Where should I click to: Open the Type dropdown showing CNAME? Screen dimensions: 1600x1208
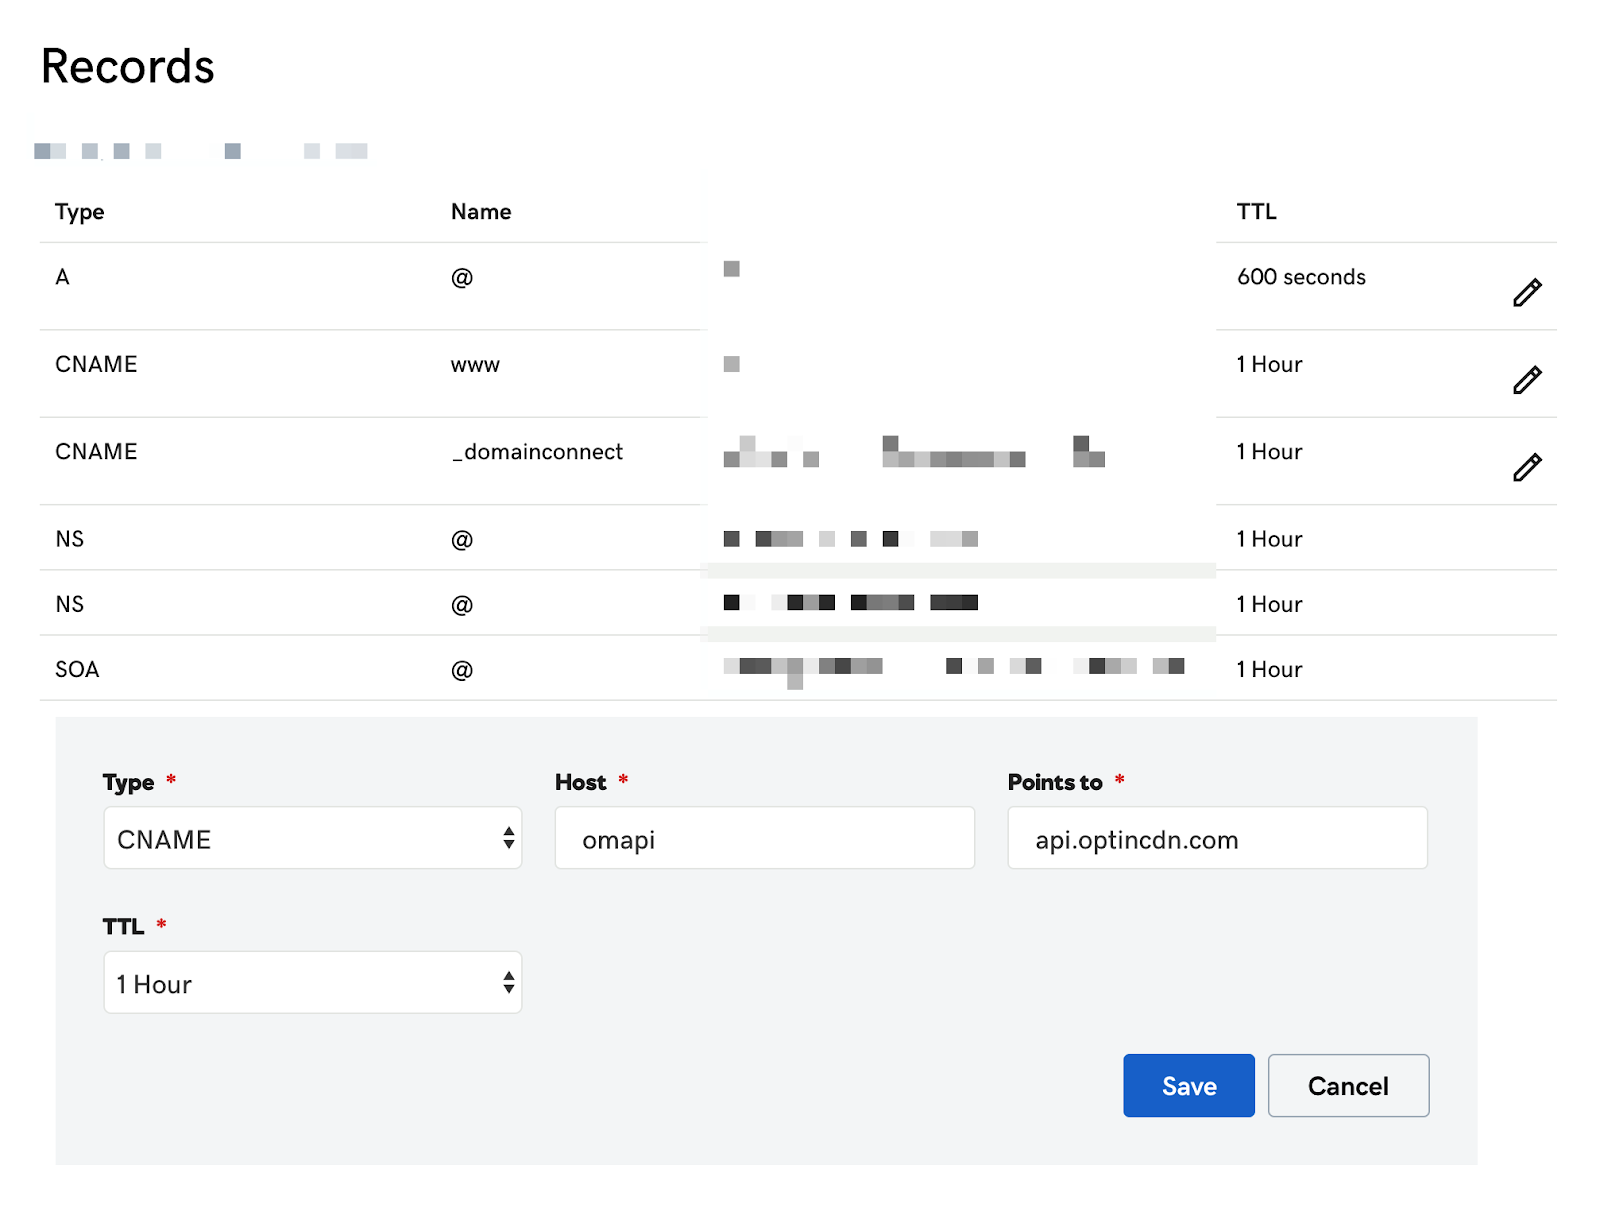(x=312, y=838)
